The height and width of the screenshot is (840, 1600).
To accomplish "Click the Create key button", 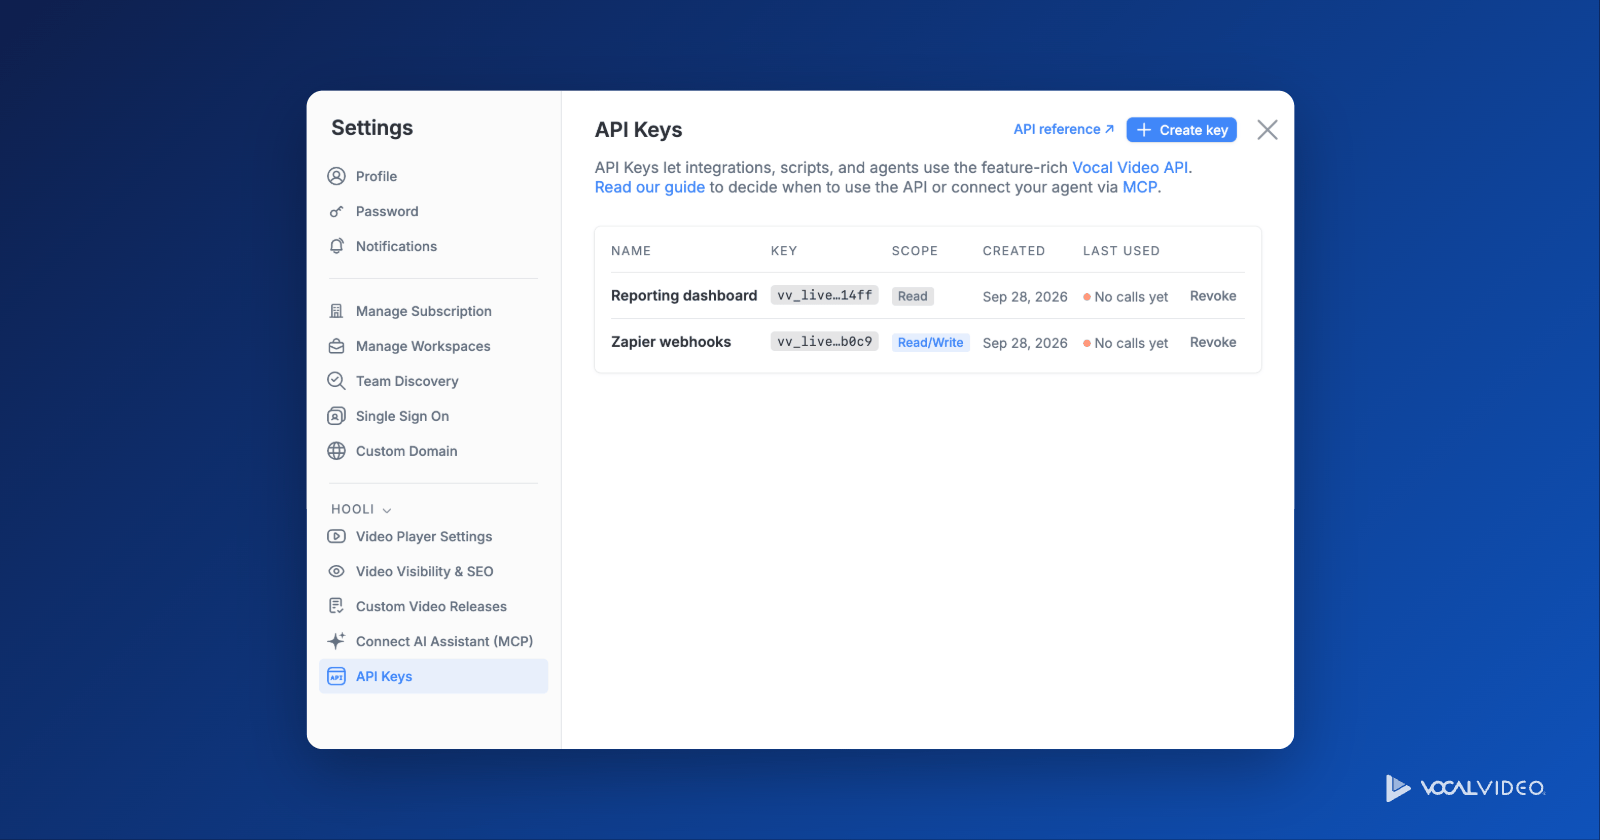I will [1181, 130].
